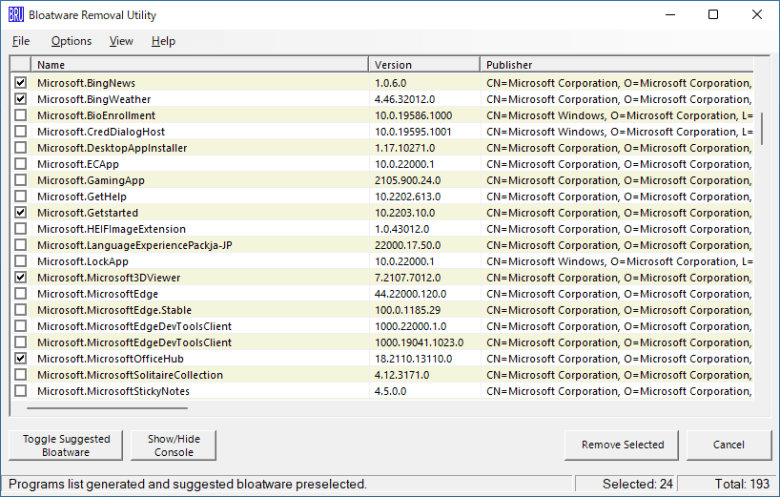Tick the Microsoft.CredDialogHost checkbox

(x=20, y=131)
